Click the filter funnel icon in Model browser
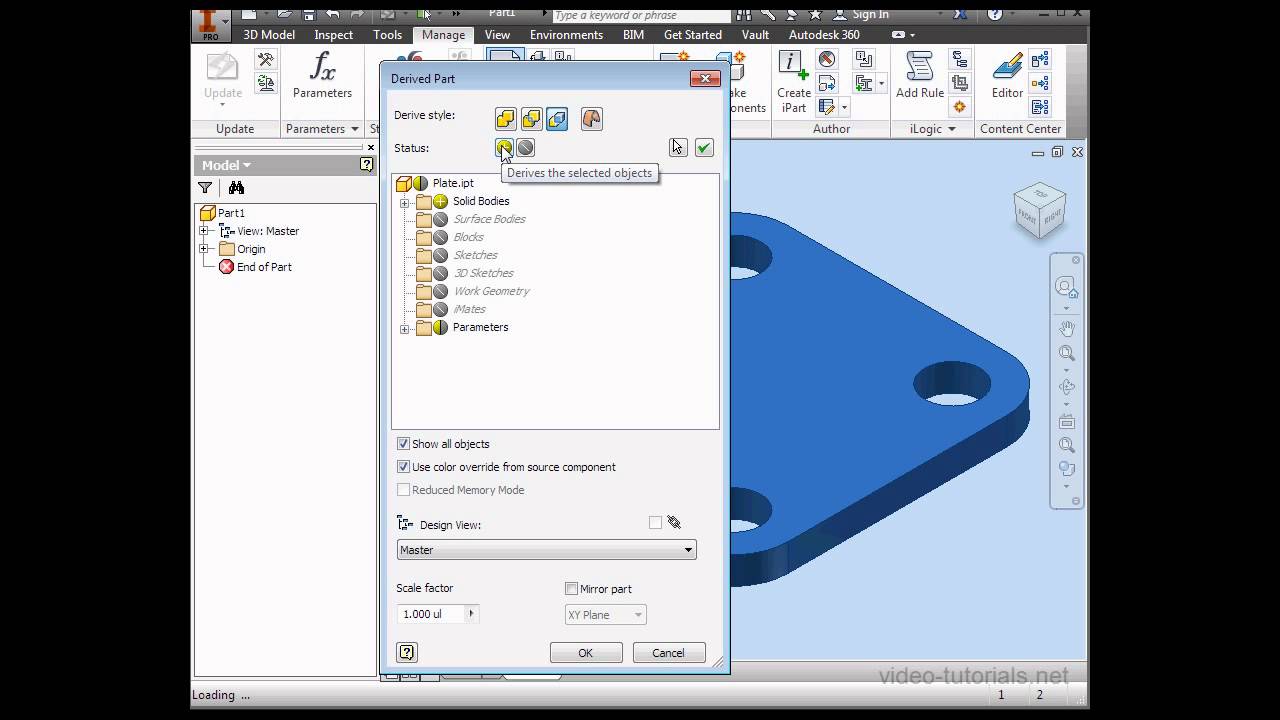Image resolution: width=1280 pixels, height=720 pixels. click(x=205, y=187)
